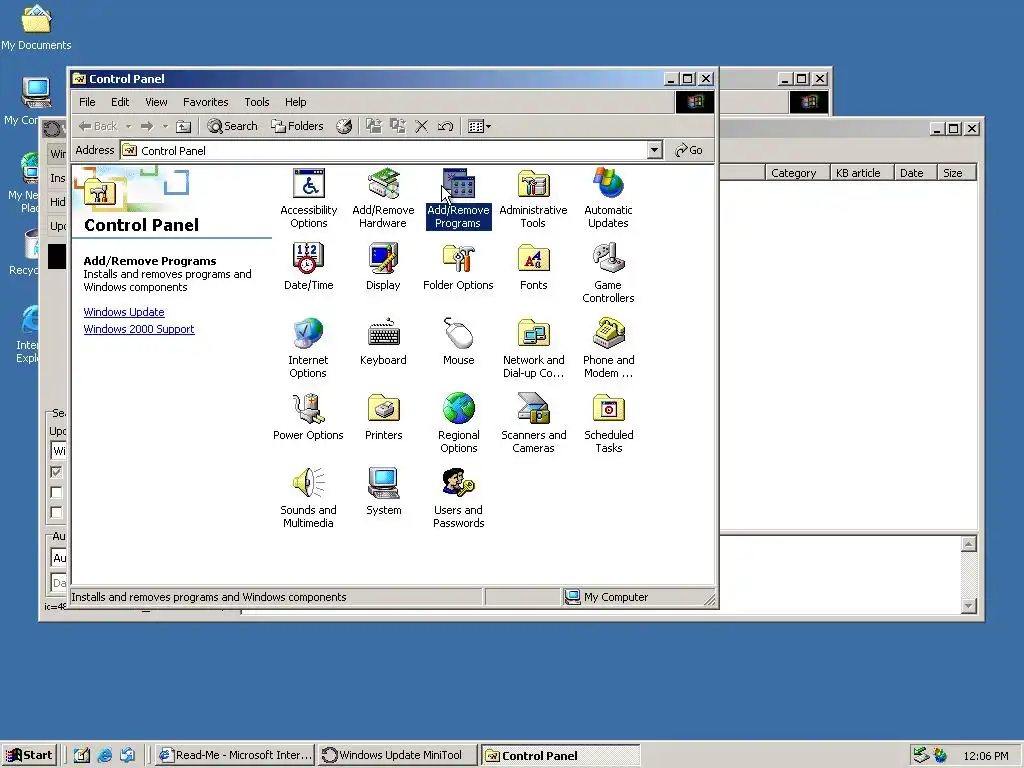The height and width of the screenshot is (768, 1024).
Task: Click the Move To toolbar icon
Action: 374,126
